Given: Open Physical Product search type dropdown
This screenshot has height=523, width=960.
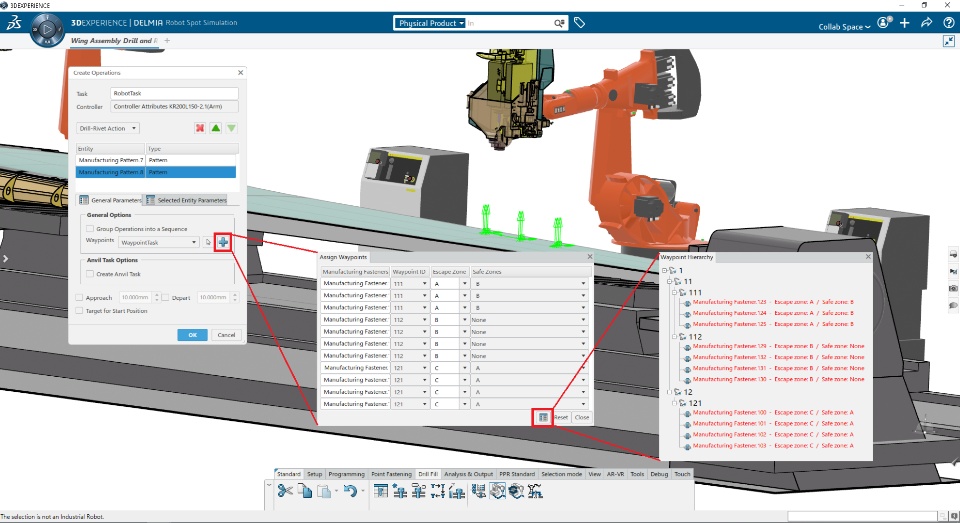Looking at the screenshot, I should 429,23.
